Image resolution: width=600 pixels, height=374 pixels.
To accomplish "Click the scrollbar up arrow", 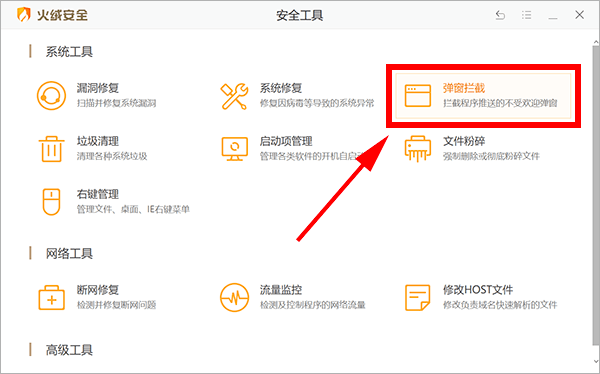I will coord(596,42).
